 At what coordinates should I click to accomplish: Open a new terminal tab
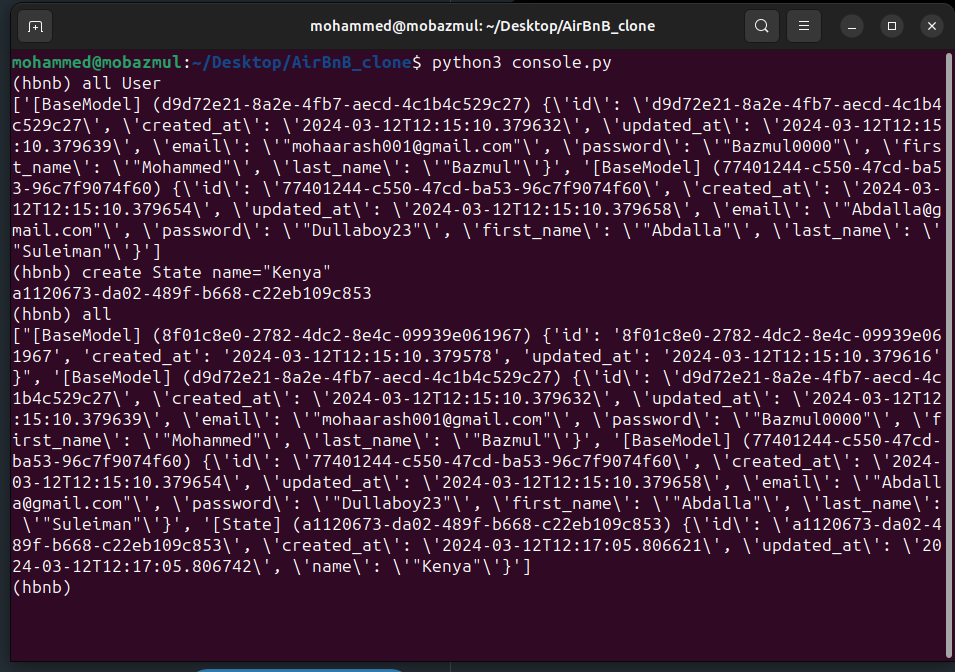click(35, 26)
